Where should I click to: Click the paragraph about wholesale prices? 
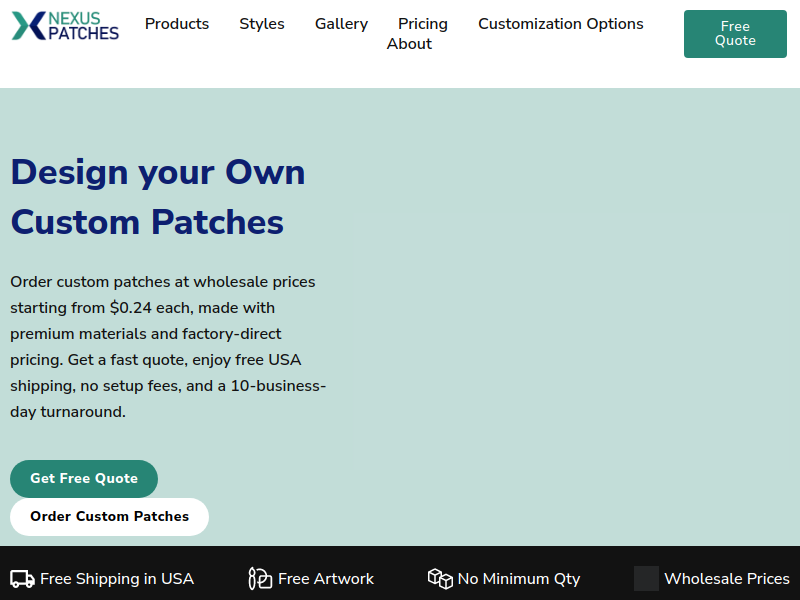pos(168,346)
